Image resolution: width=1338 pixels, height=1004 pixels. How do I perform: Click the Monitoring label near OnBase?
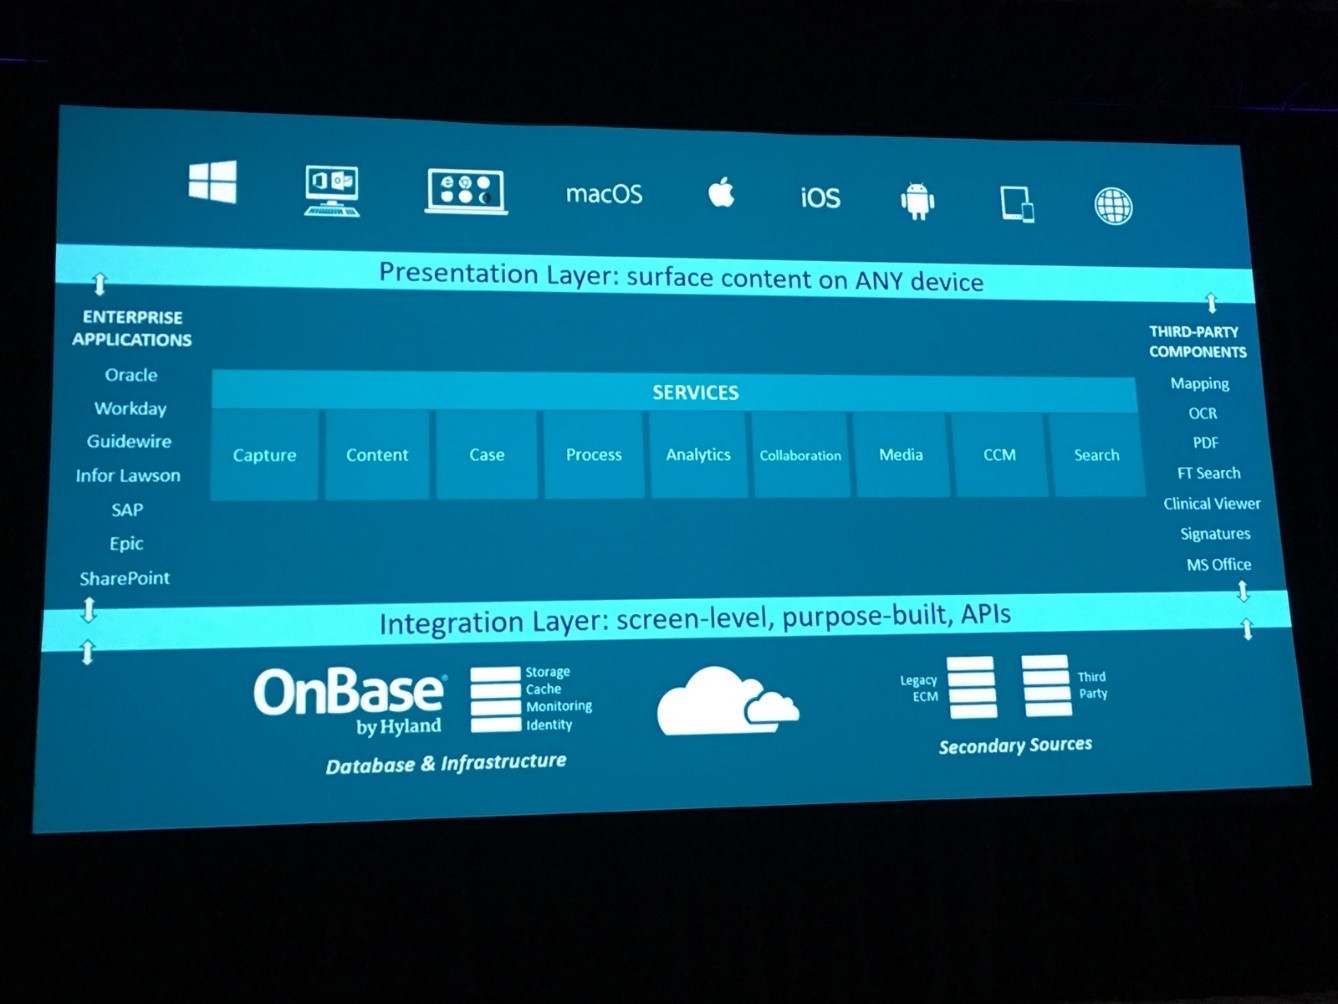pyautogui.click(x=559, y=706)
